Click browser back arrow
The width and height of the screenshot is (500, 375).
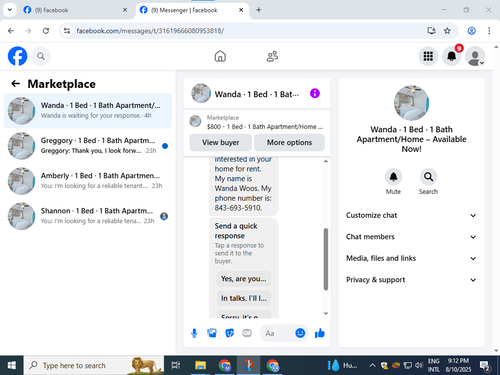(x=11, y=31)
